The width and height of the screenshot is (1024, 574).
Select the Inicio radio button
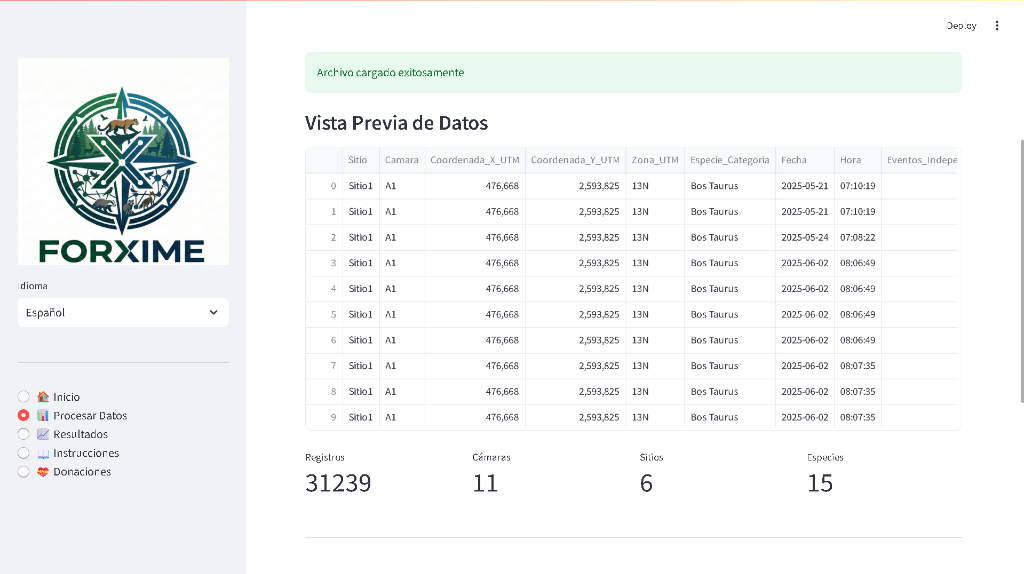(24, 397)
